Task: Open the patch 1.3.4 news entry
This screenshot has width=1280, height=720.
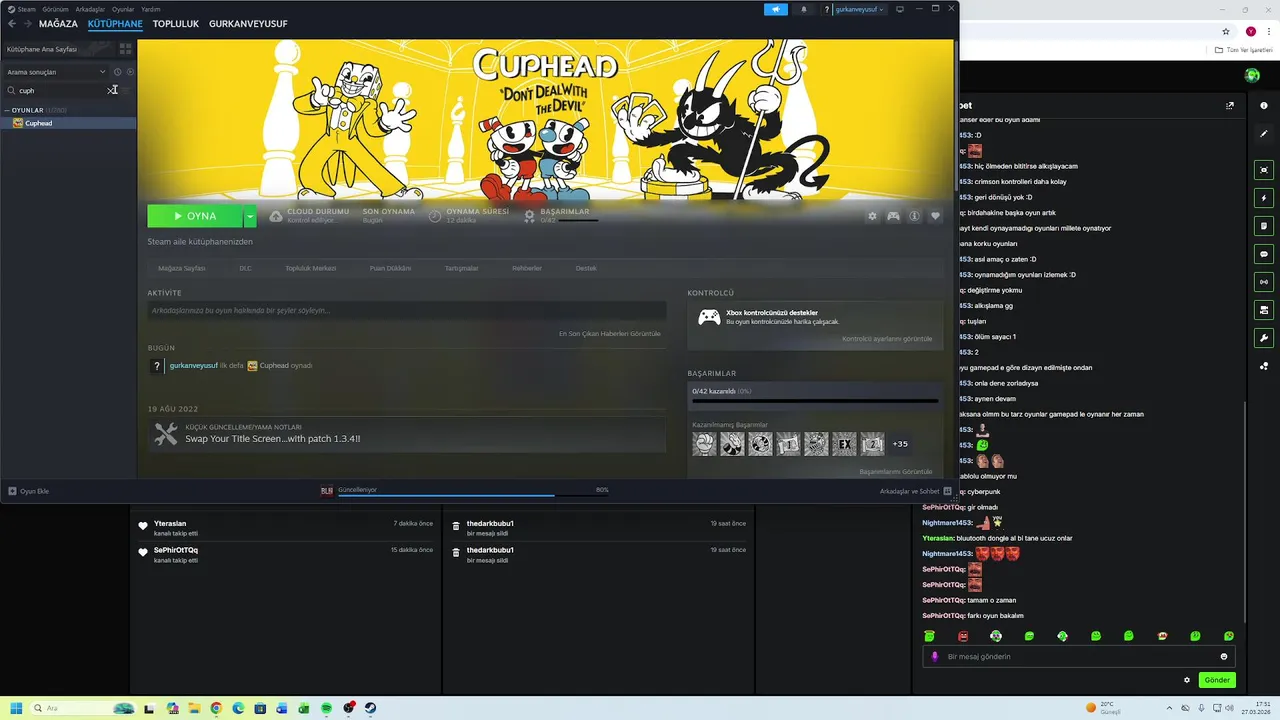Action: [x=406, y=434]
